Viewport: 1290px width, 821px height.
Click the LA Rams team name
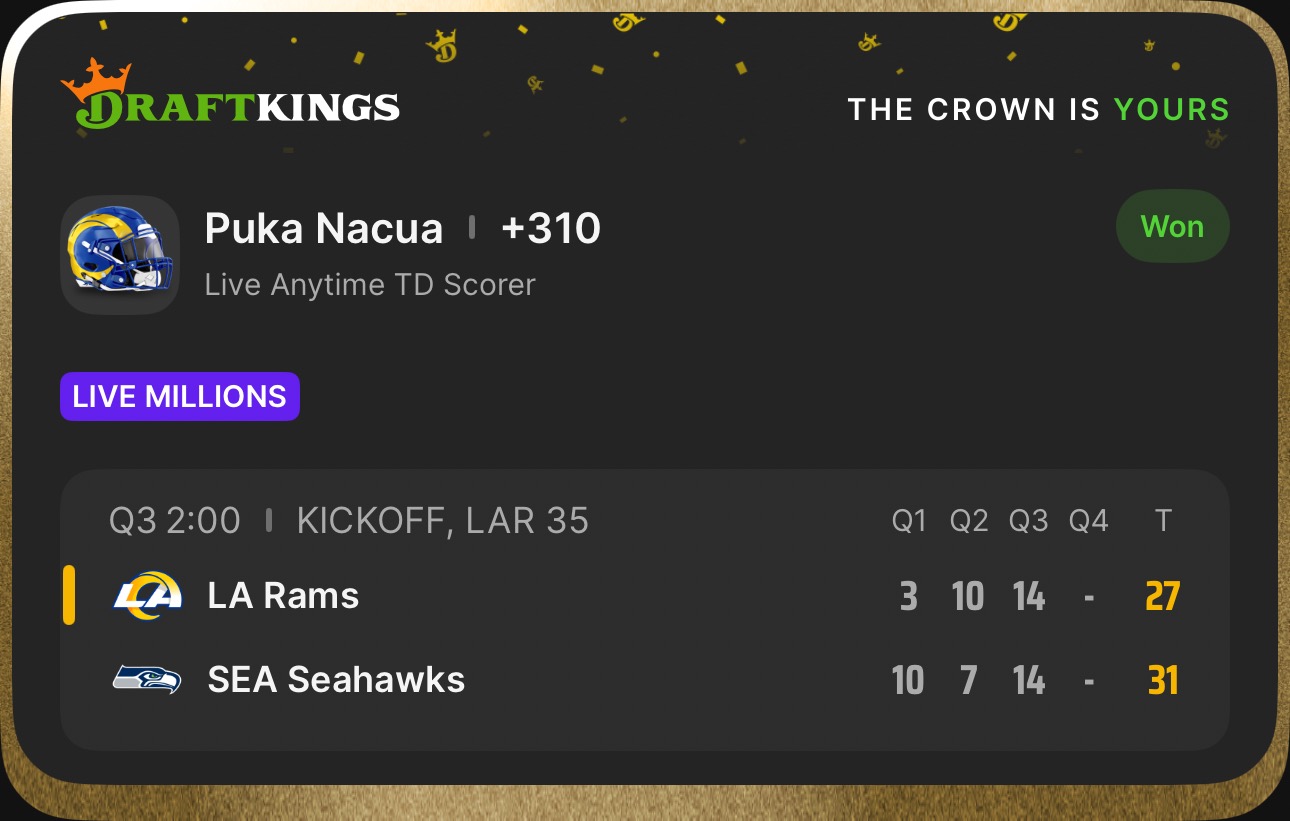[283, 596]
